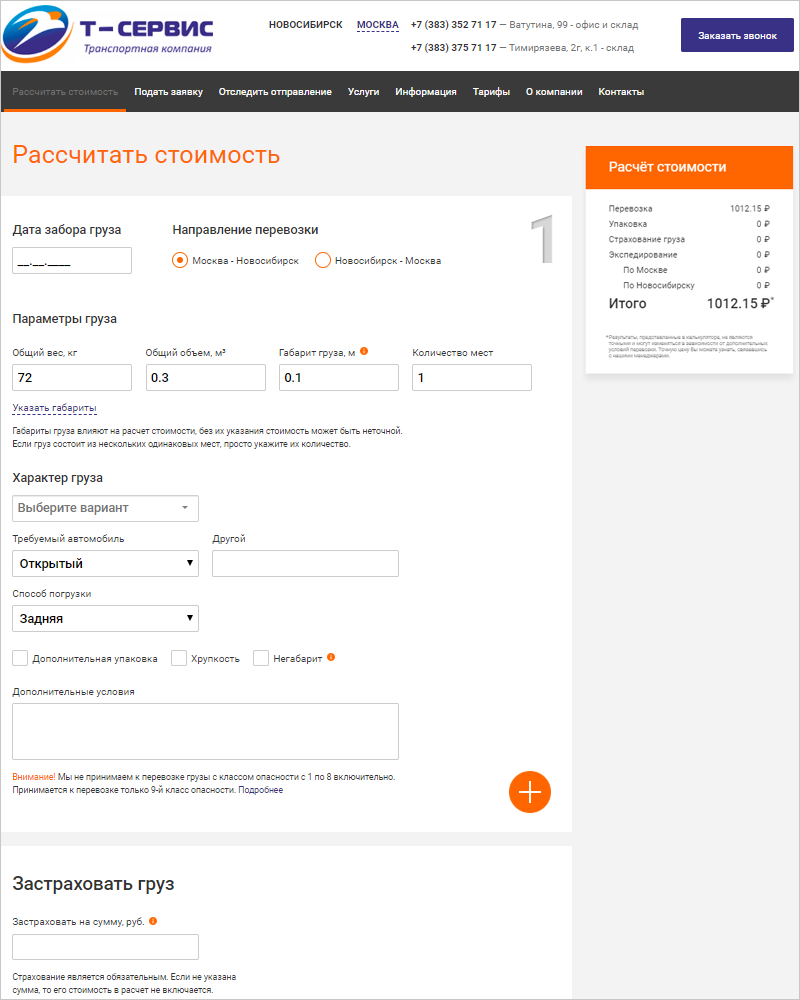Expand the Требуемый автомобиль dropdown
Image resolution: width=800 pixels, height=1000 pixels.
point(105,564)
